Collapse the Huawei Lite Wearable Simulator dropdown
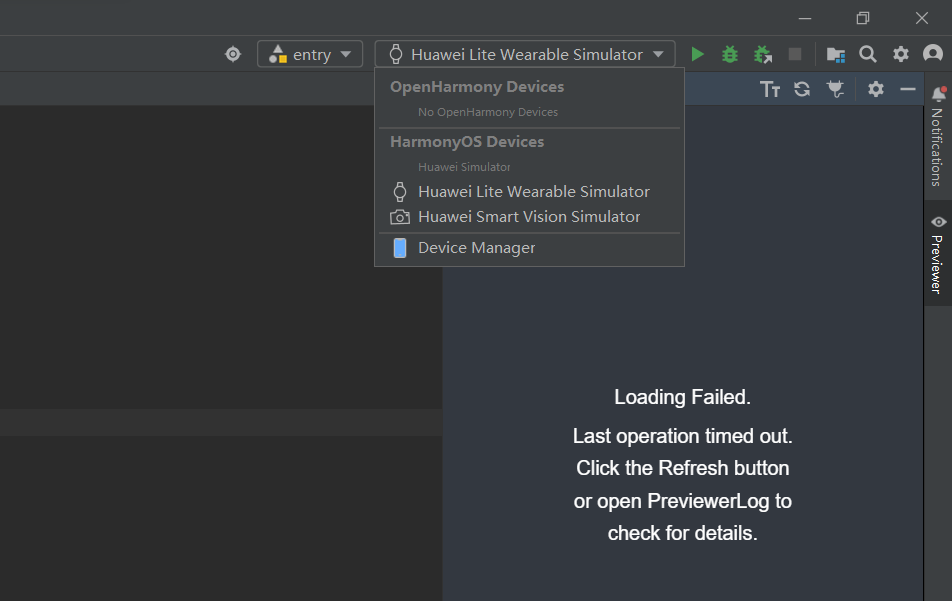 click(525, 54)
